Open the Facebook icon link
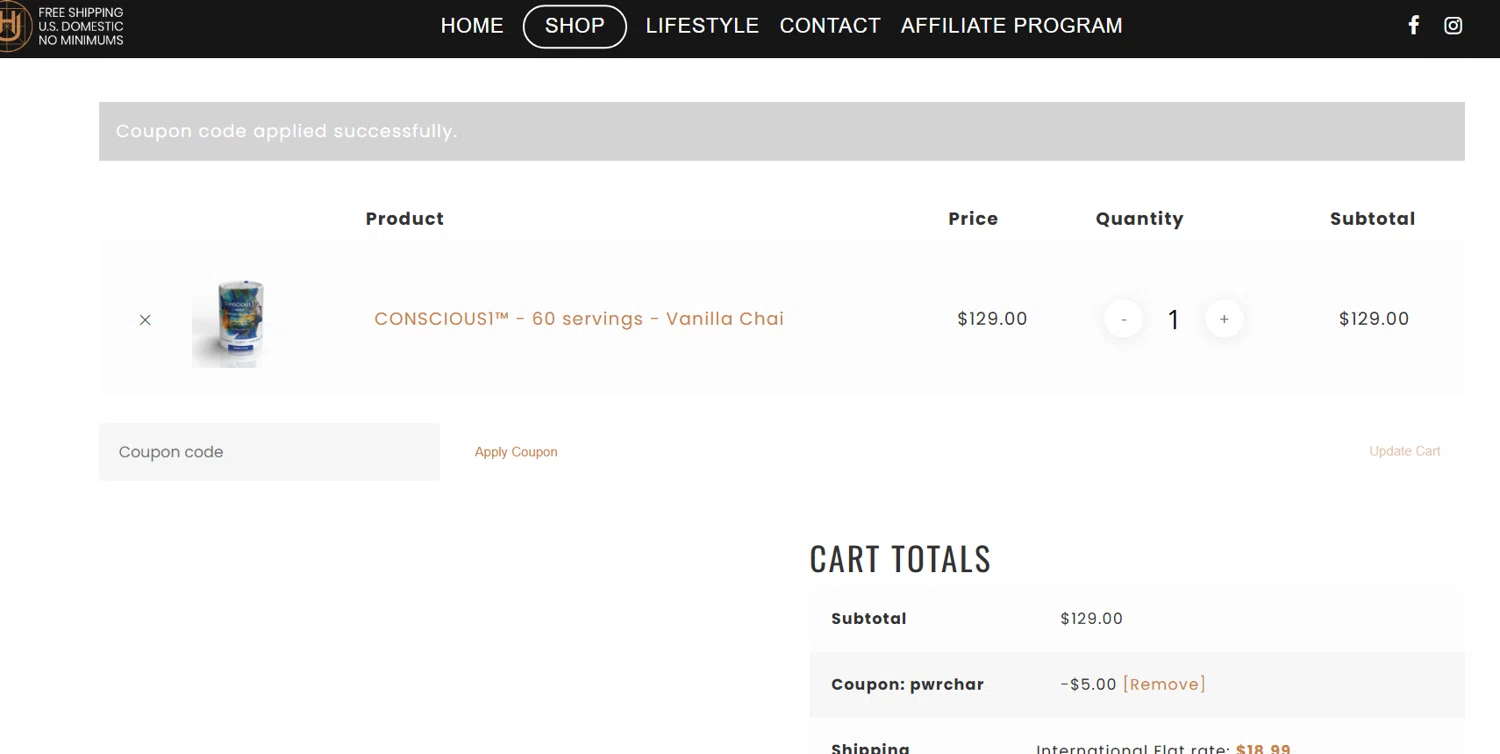This screenshot has width=1500, height=754. coord(1413,25)
